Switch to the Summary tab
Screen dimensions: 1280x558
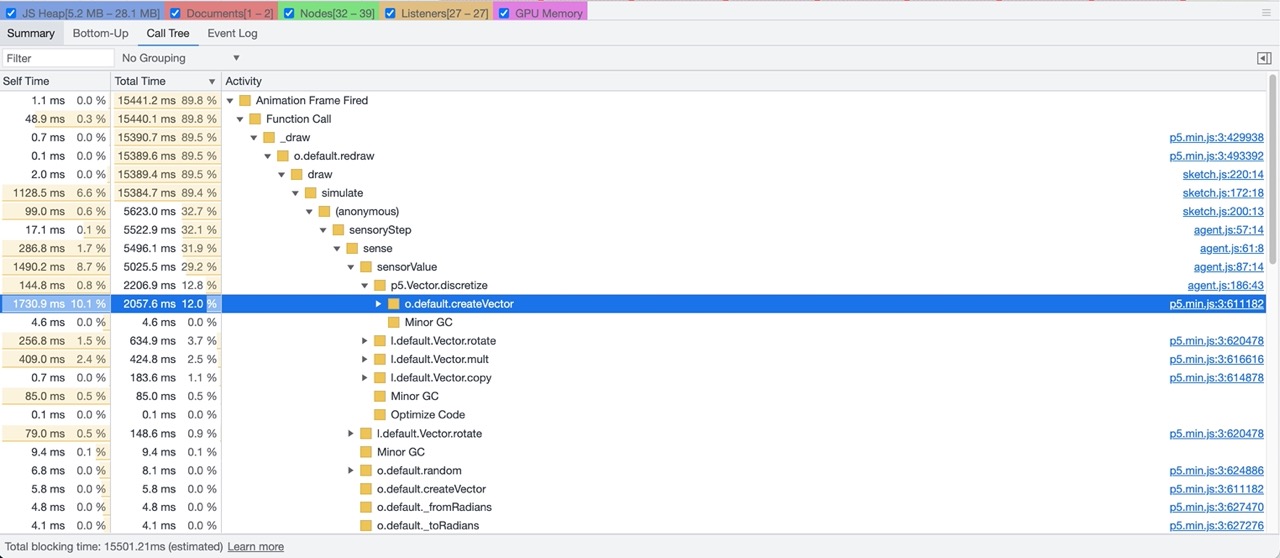[31, 33]
